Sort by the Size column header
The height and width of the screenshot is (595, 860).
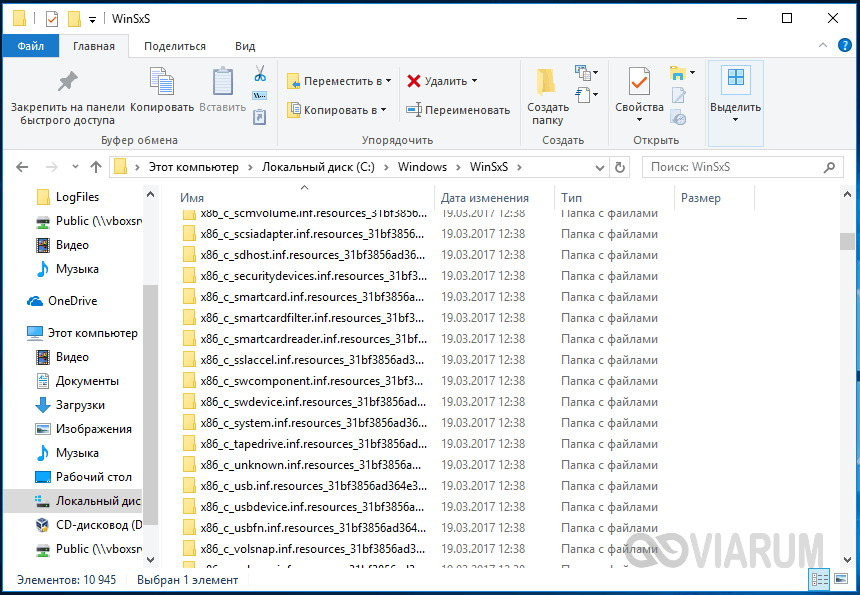(715, 198)
